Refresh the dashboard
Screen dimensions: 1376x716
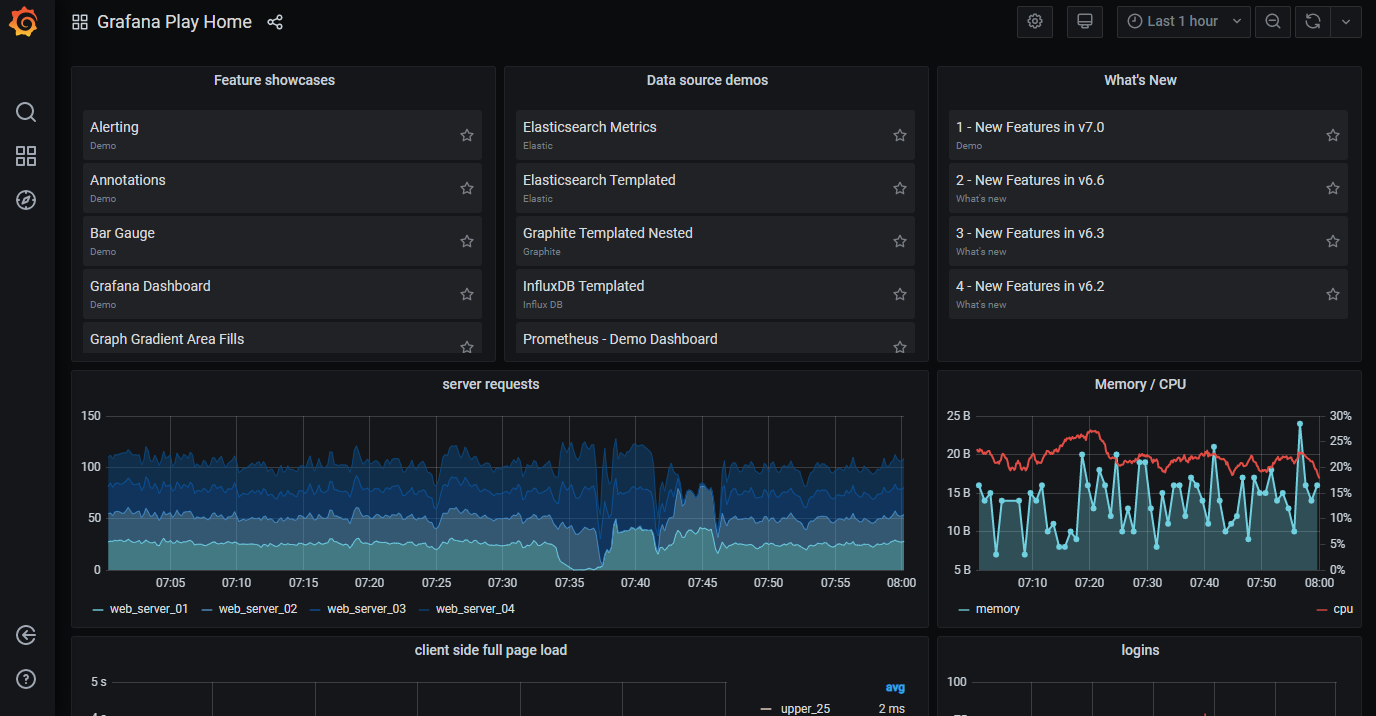(1313, 22)
